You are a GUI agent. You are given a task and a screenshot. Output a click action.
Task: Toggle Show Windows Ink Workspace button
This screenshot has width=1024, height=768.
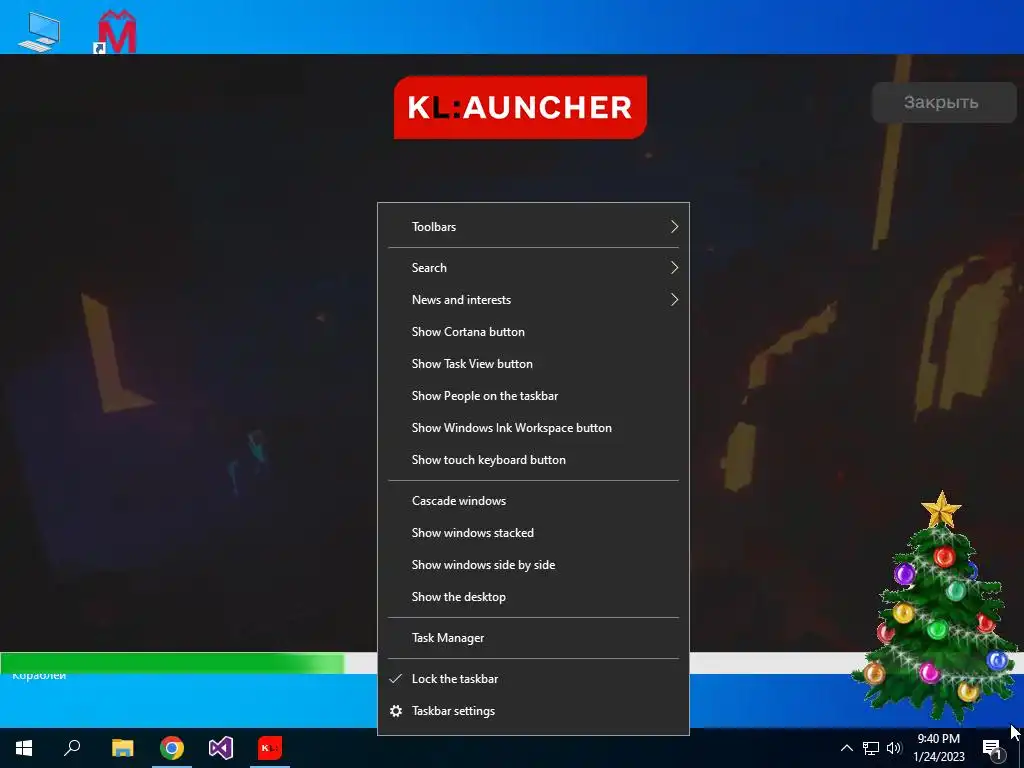(x=534, y=428)
